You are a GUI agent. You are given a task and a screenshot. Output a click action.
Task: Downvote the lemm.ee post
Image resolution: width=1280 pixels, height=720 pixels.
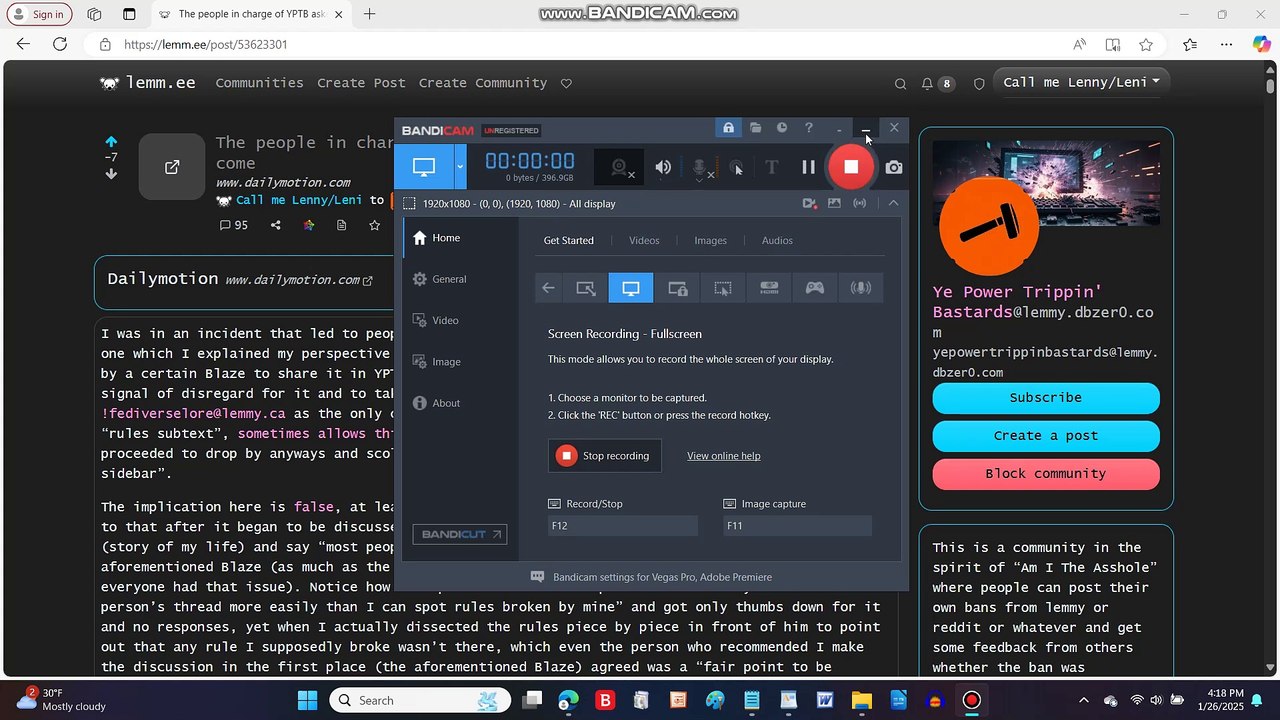point(111,173)
